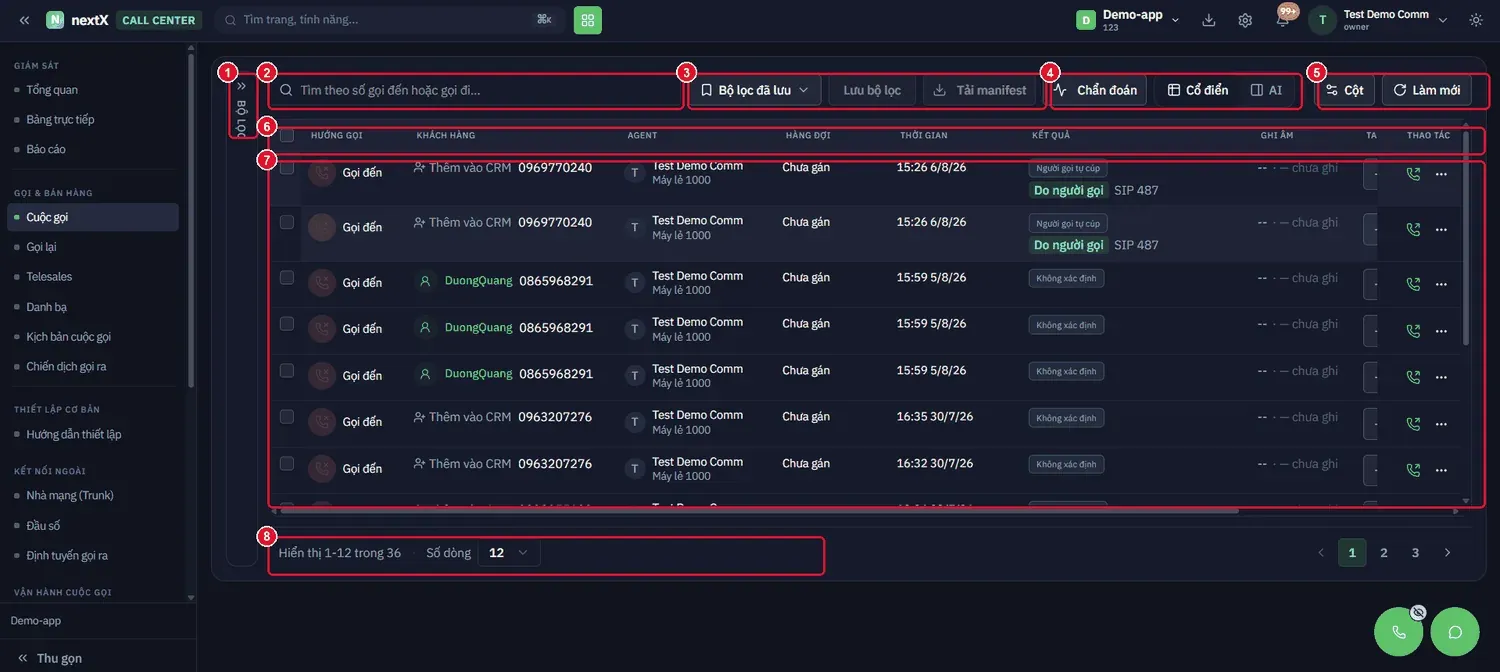This screenshot has width=1500, height=672.
Task: Tick the select-all checkbox in the table header
Action: point(287,135)
